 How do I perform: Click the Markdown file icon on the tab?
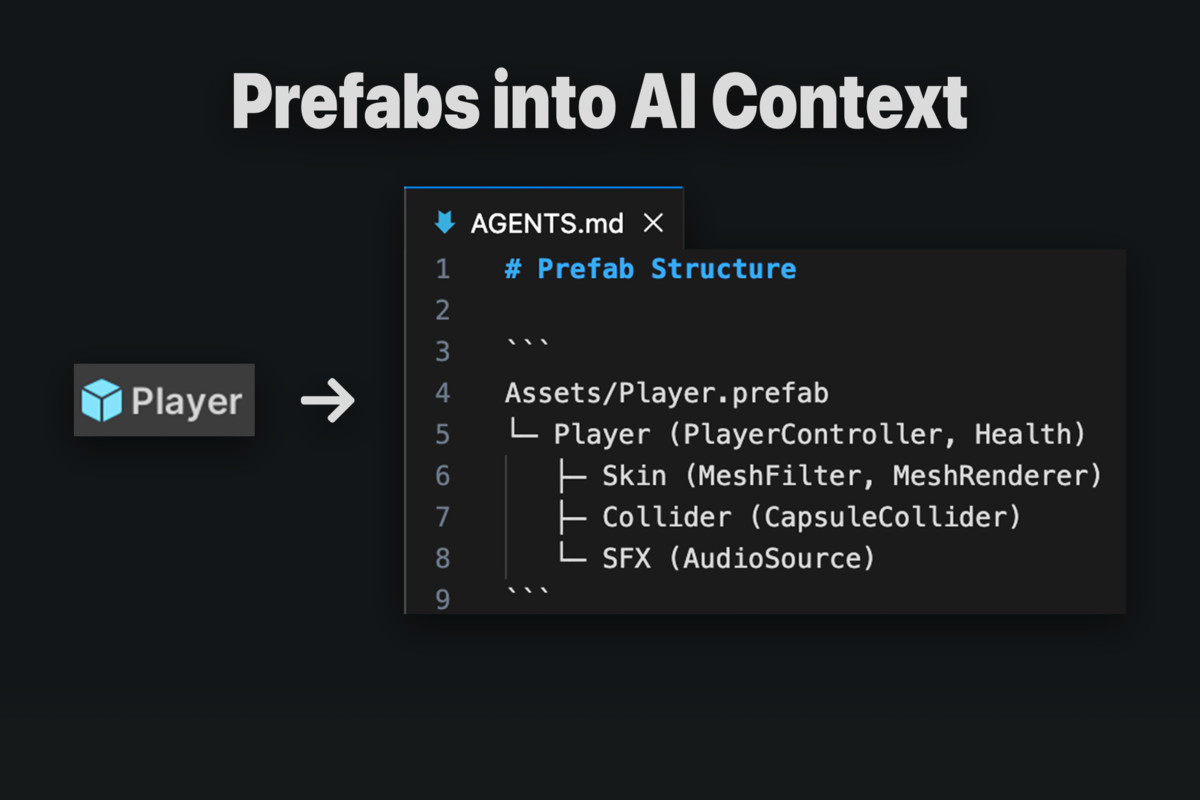pyautogui.click(x=444, y=223)
